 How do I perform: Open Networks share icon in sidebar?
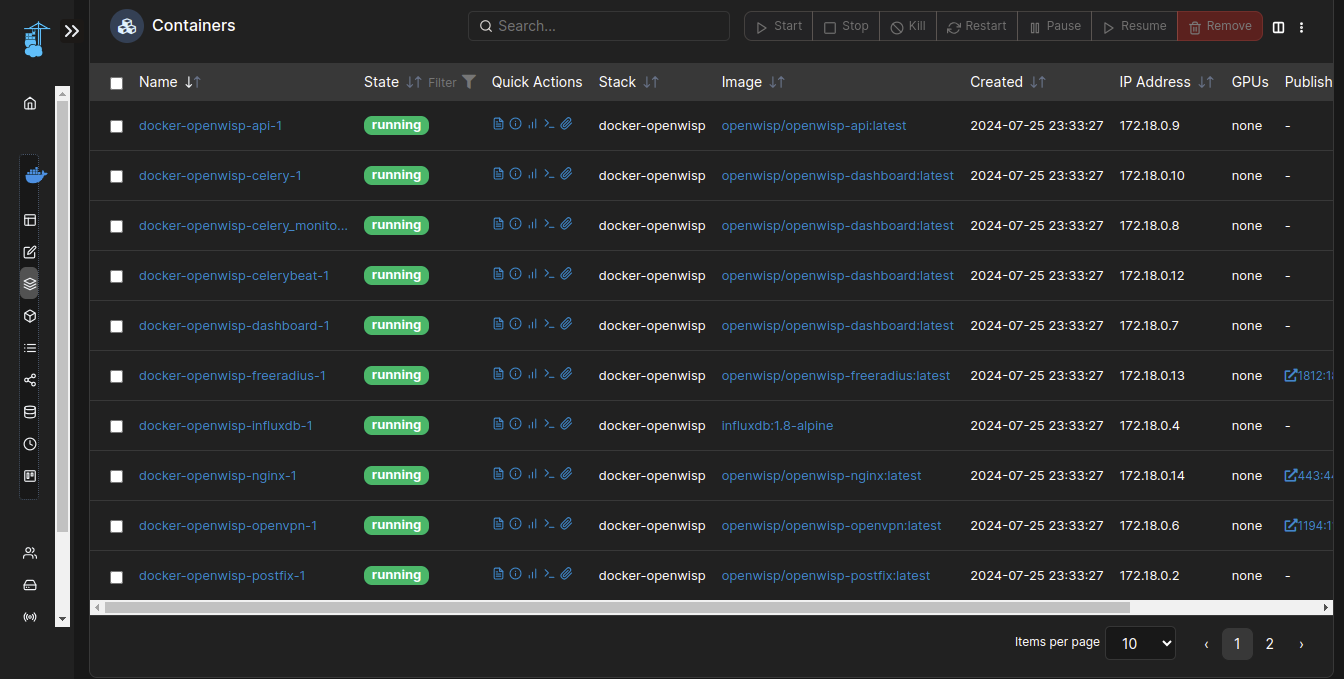(30, 380)
